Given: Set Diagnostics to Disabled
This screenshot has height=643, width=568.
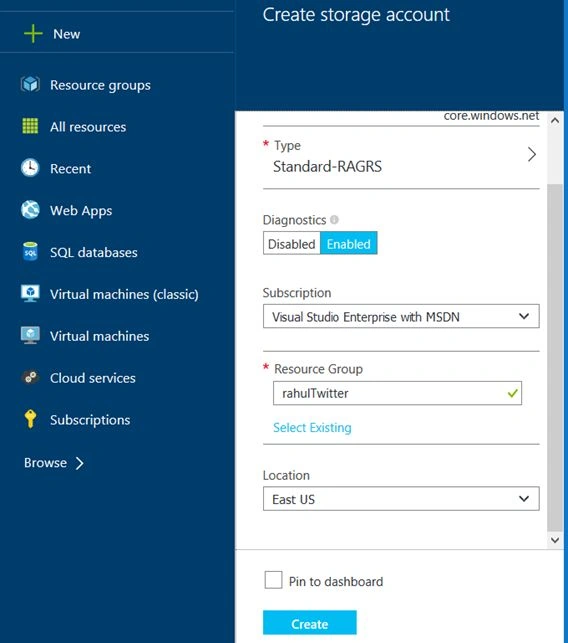Looking at the screenshot, I should [292, 244].
